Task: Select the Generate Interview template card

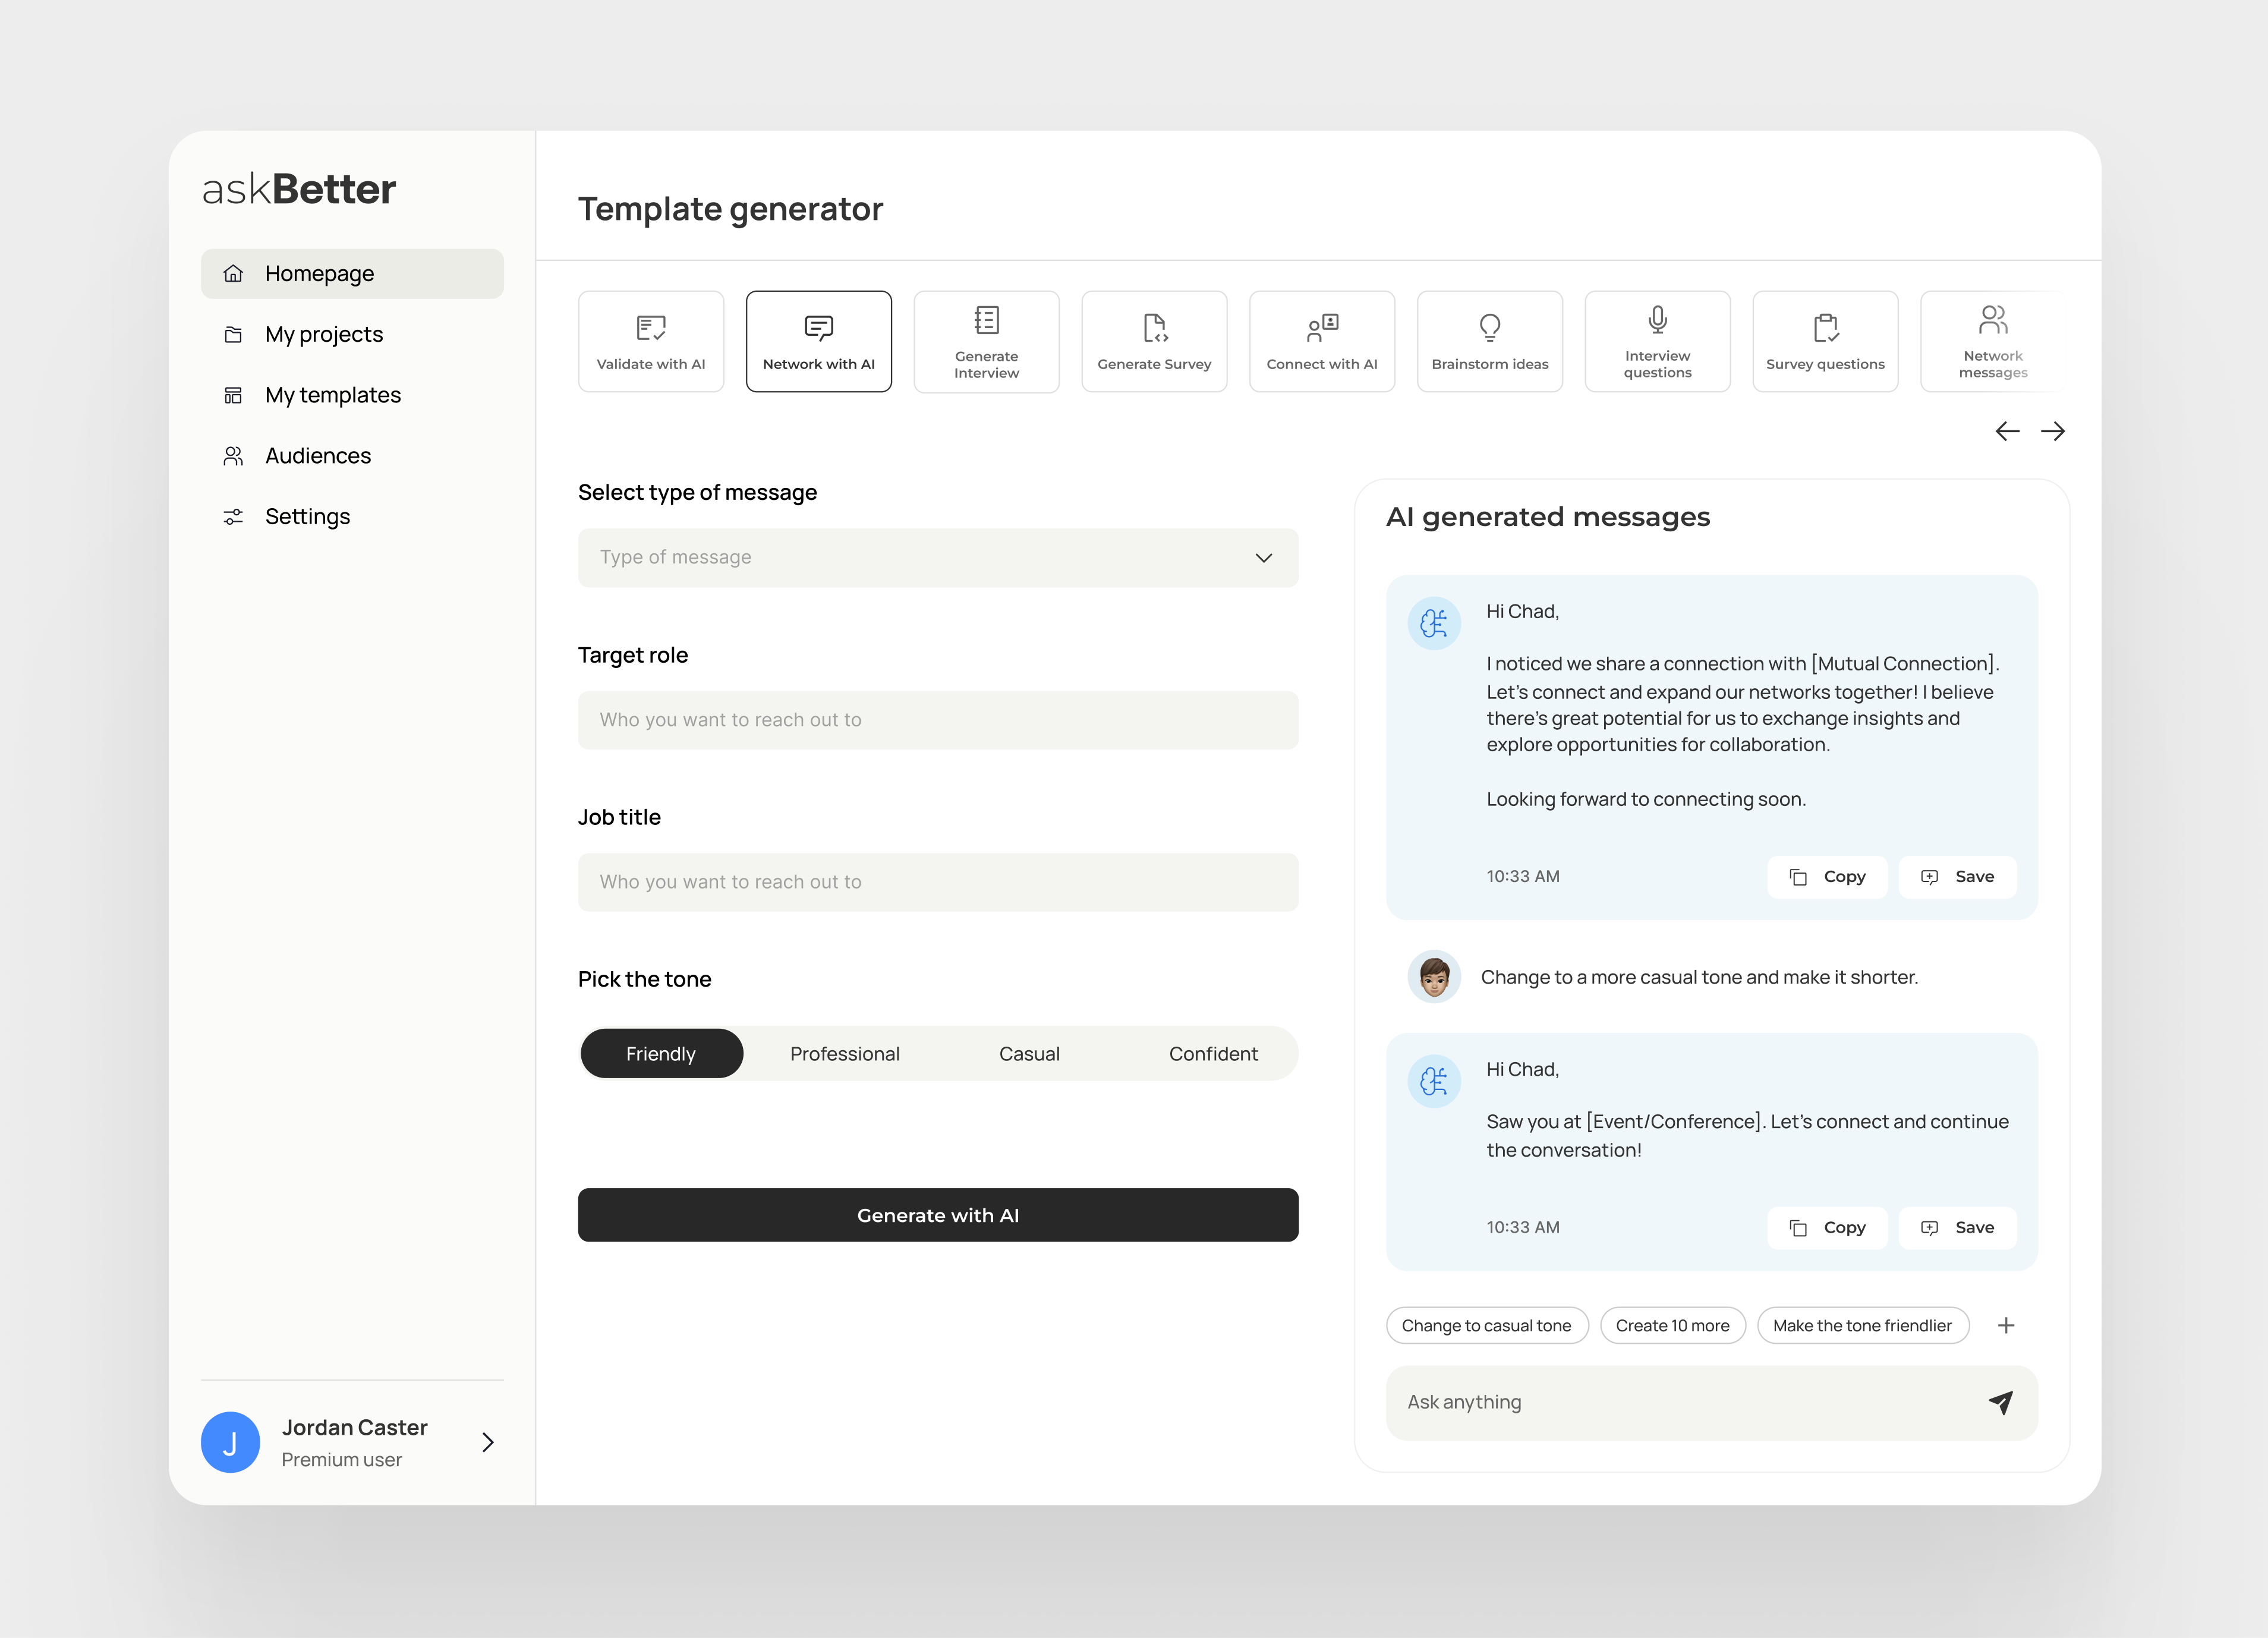Action: tap(986, 342)
